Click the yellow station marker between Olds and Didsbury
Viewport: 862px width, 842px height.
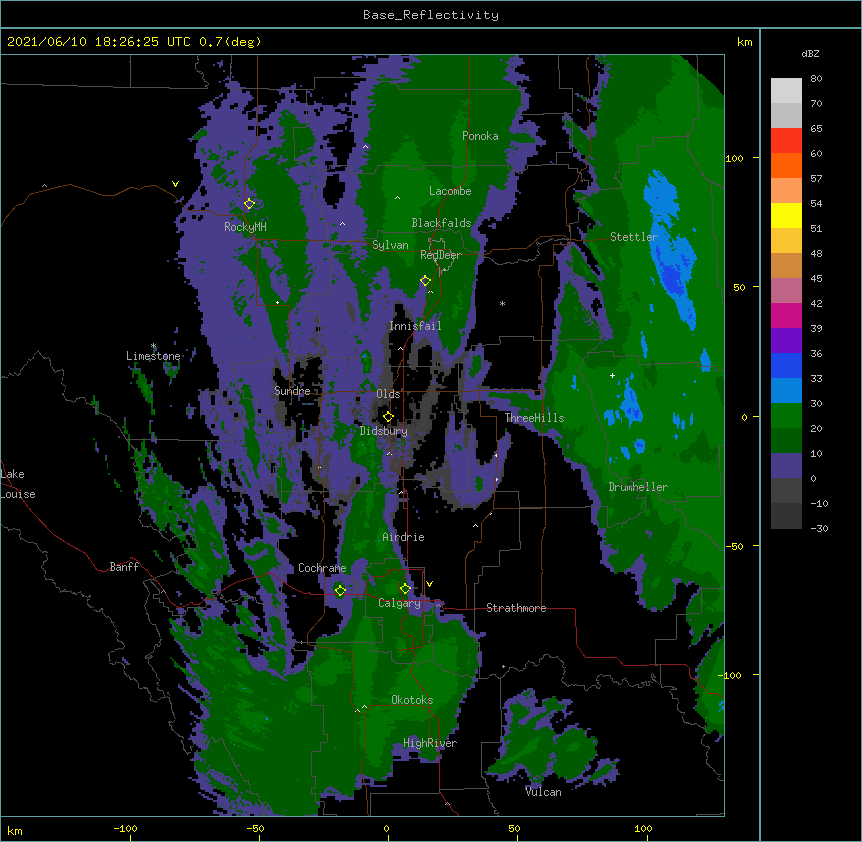point(388,417)
